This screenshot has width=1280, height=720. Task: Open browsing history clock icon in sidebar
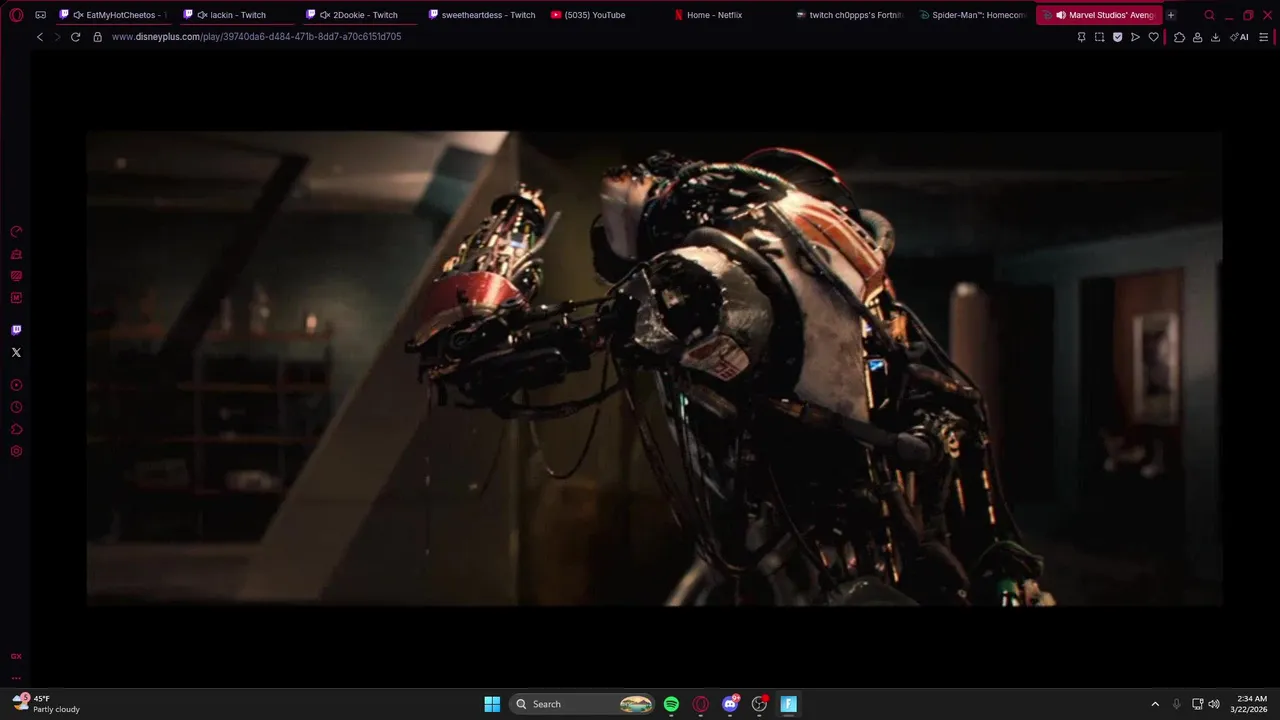(x=16, y=407)
